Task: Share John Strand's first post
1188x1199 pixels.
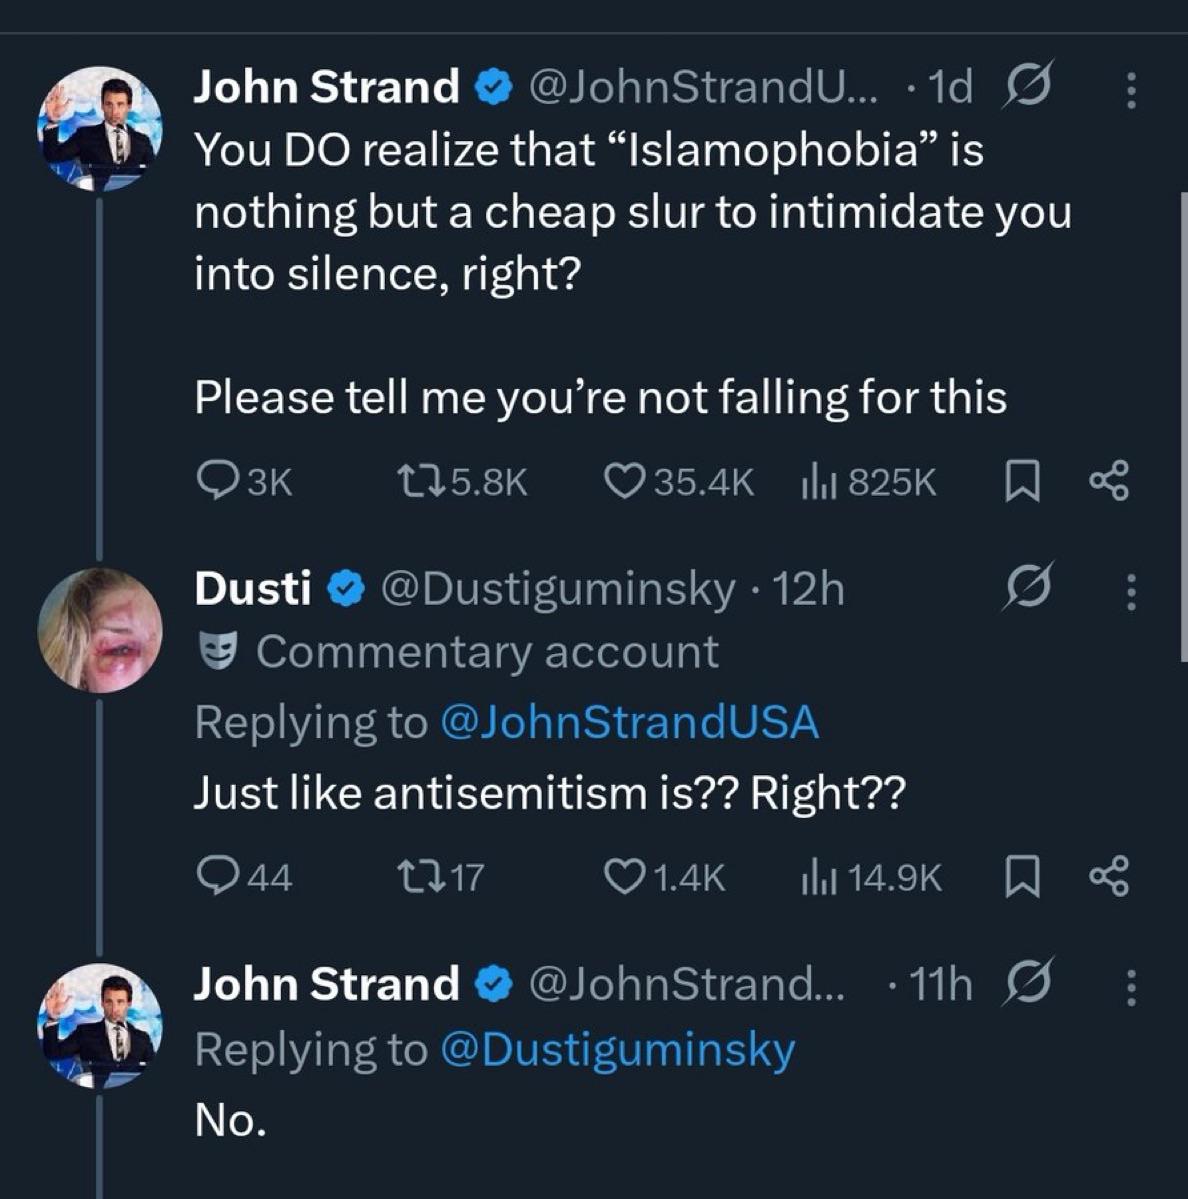Action: [1109, 481]
